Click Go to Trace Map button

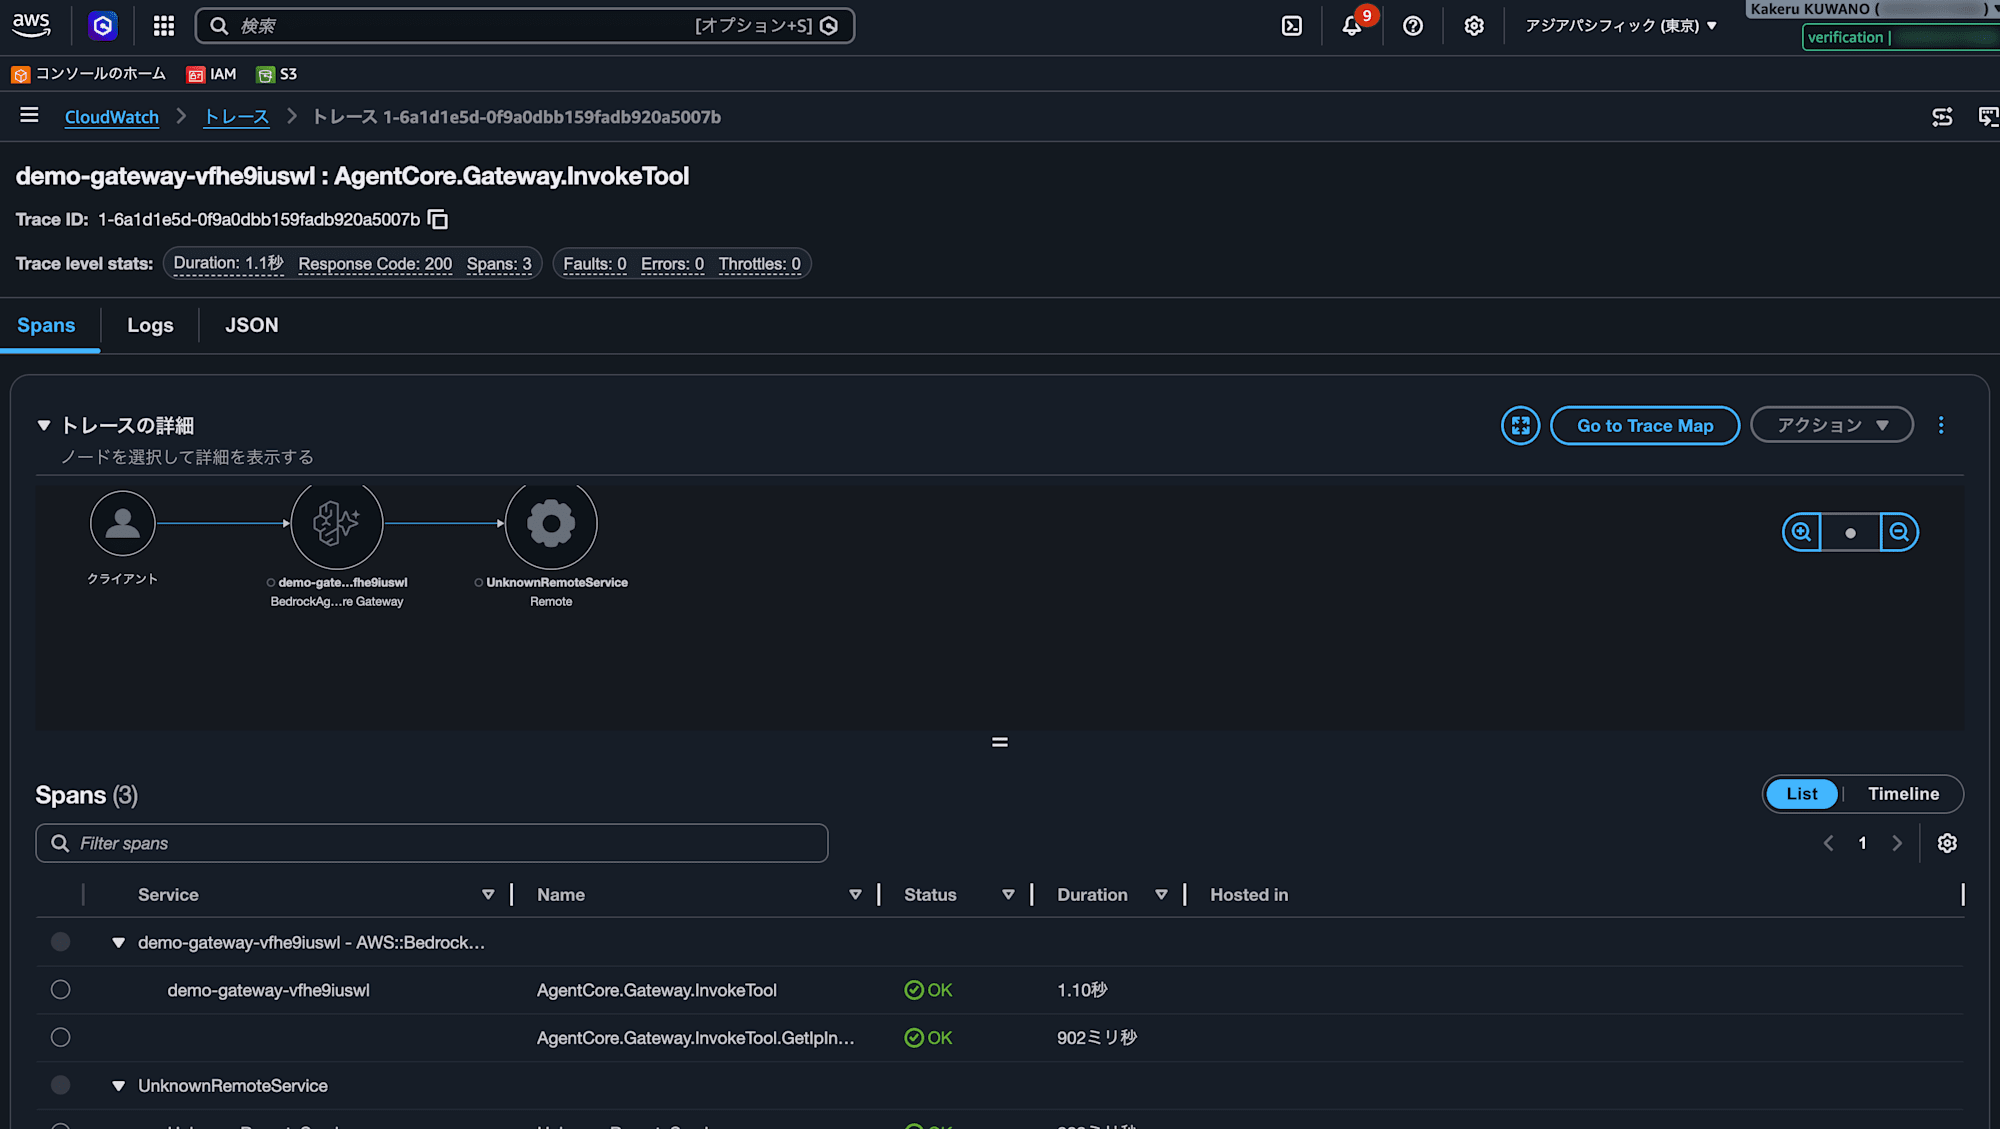click(x=1645, y=426)
